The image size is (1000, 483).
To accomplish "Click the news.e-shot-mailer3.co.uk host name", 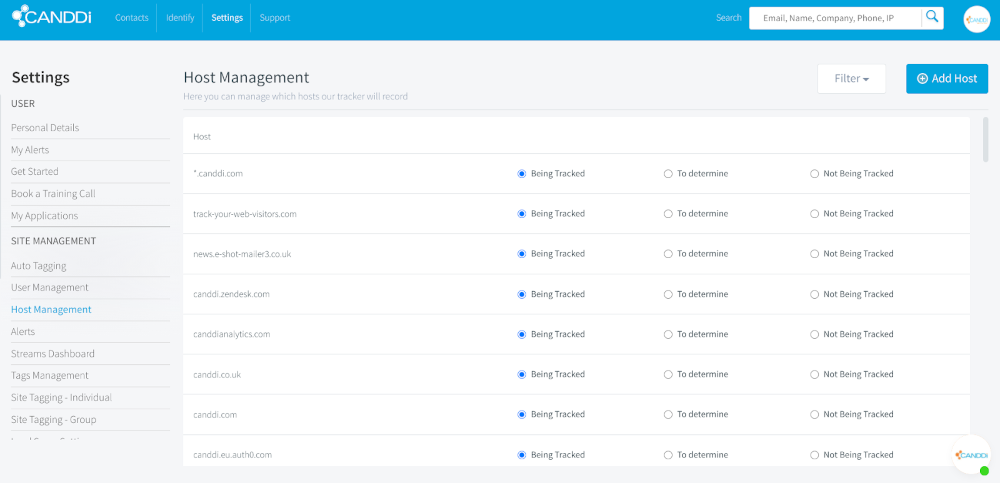I will (242, 254).
